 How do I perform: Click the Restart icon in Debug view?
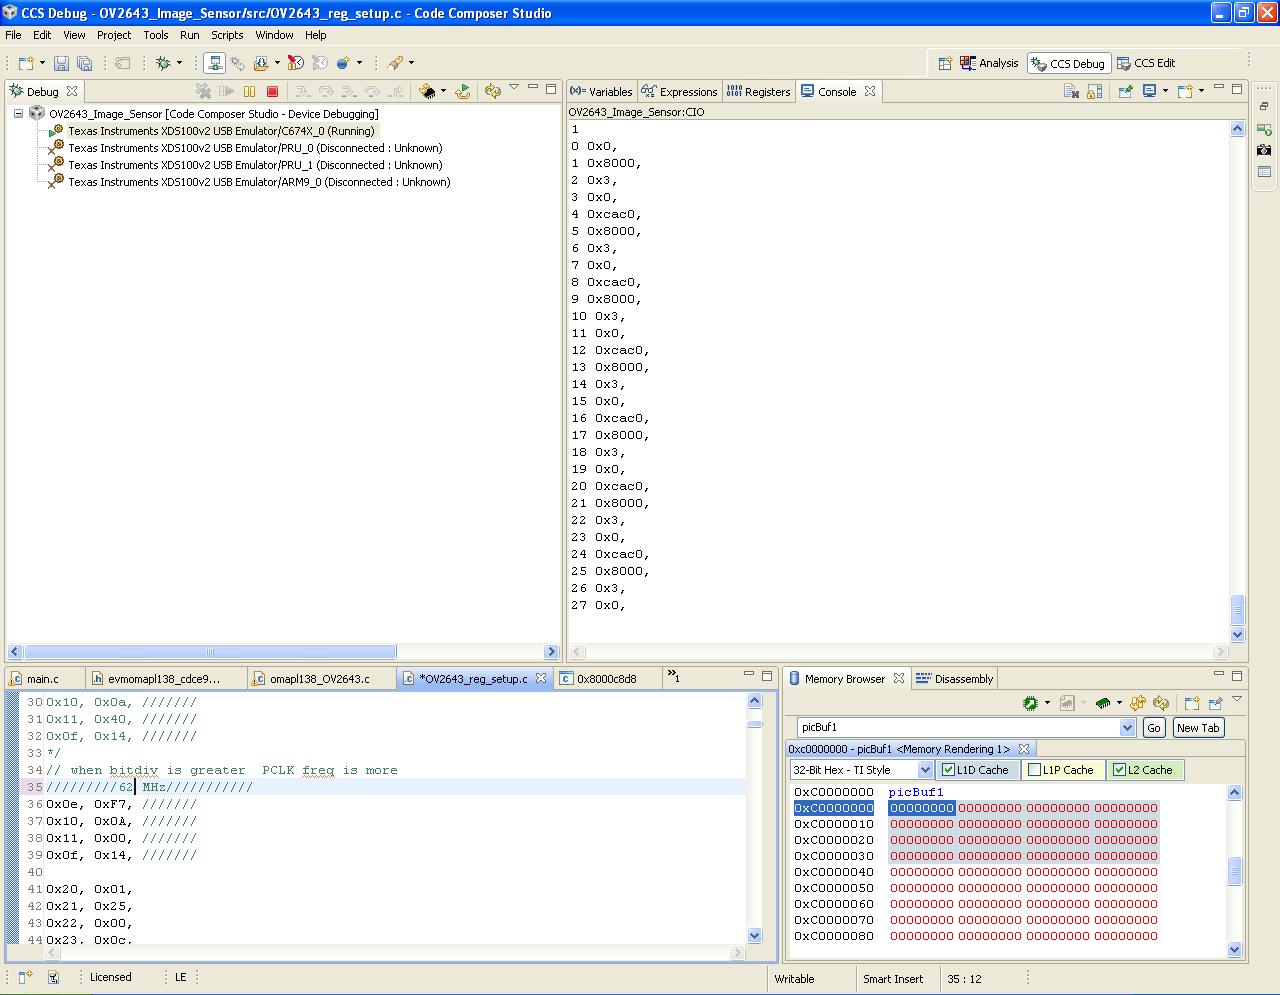tap(463, 91)
